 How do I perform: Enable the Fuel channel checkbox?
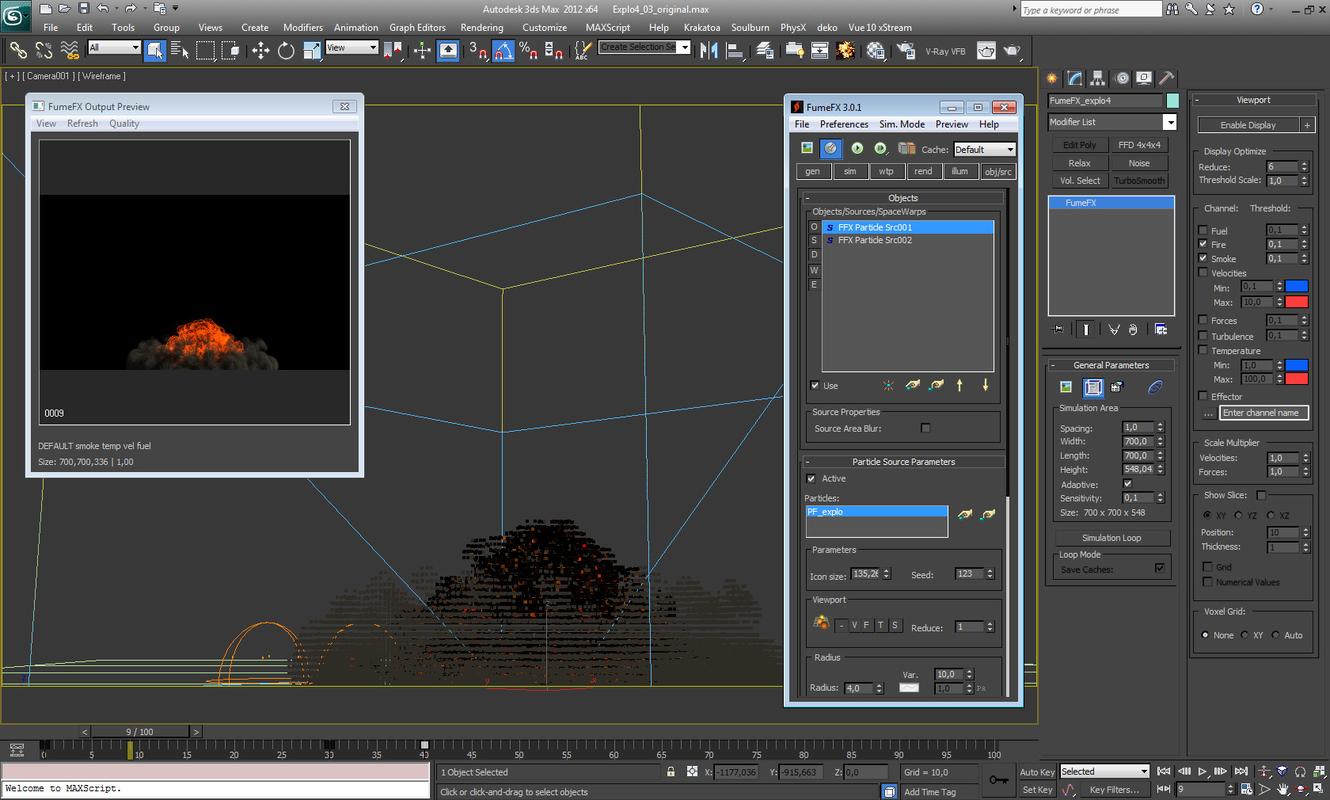coord(1201,230)
